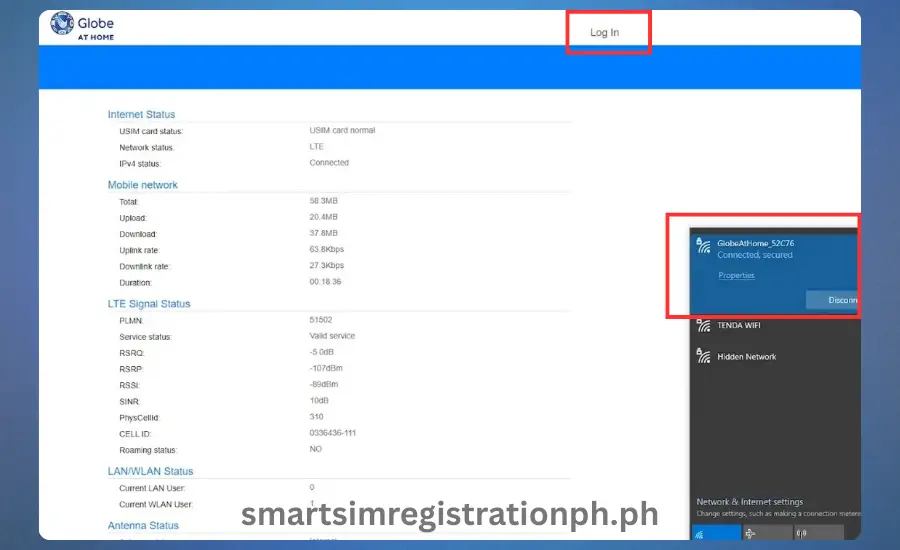This screenshot has width=900, height=550.
Task: Open Properties of the connected network
Action: (x=736, y=276)
